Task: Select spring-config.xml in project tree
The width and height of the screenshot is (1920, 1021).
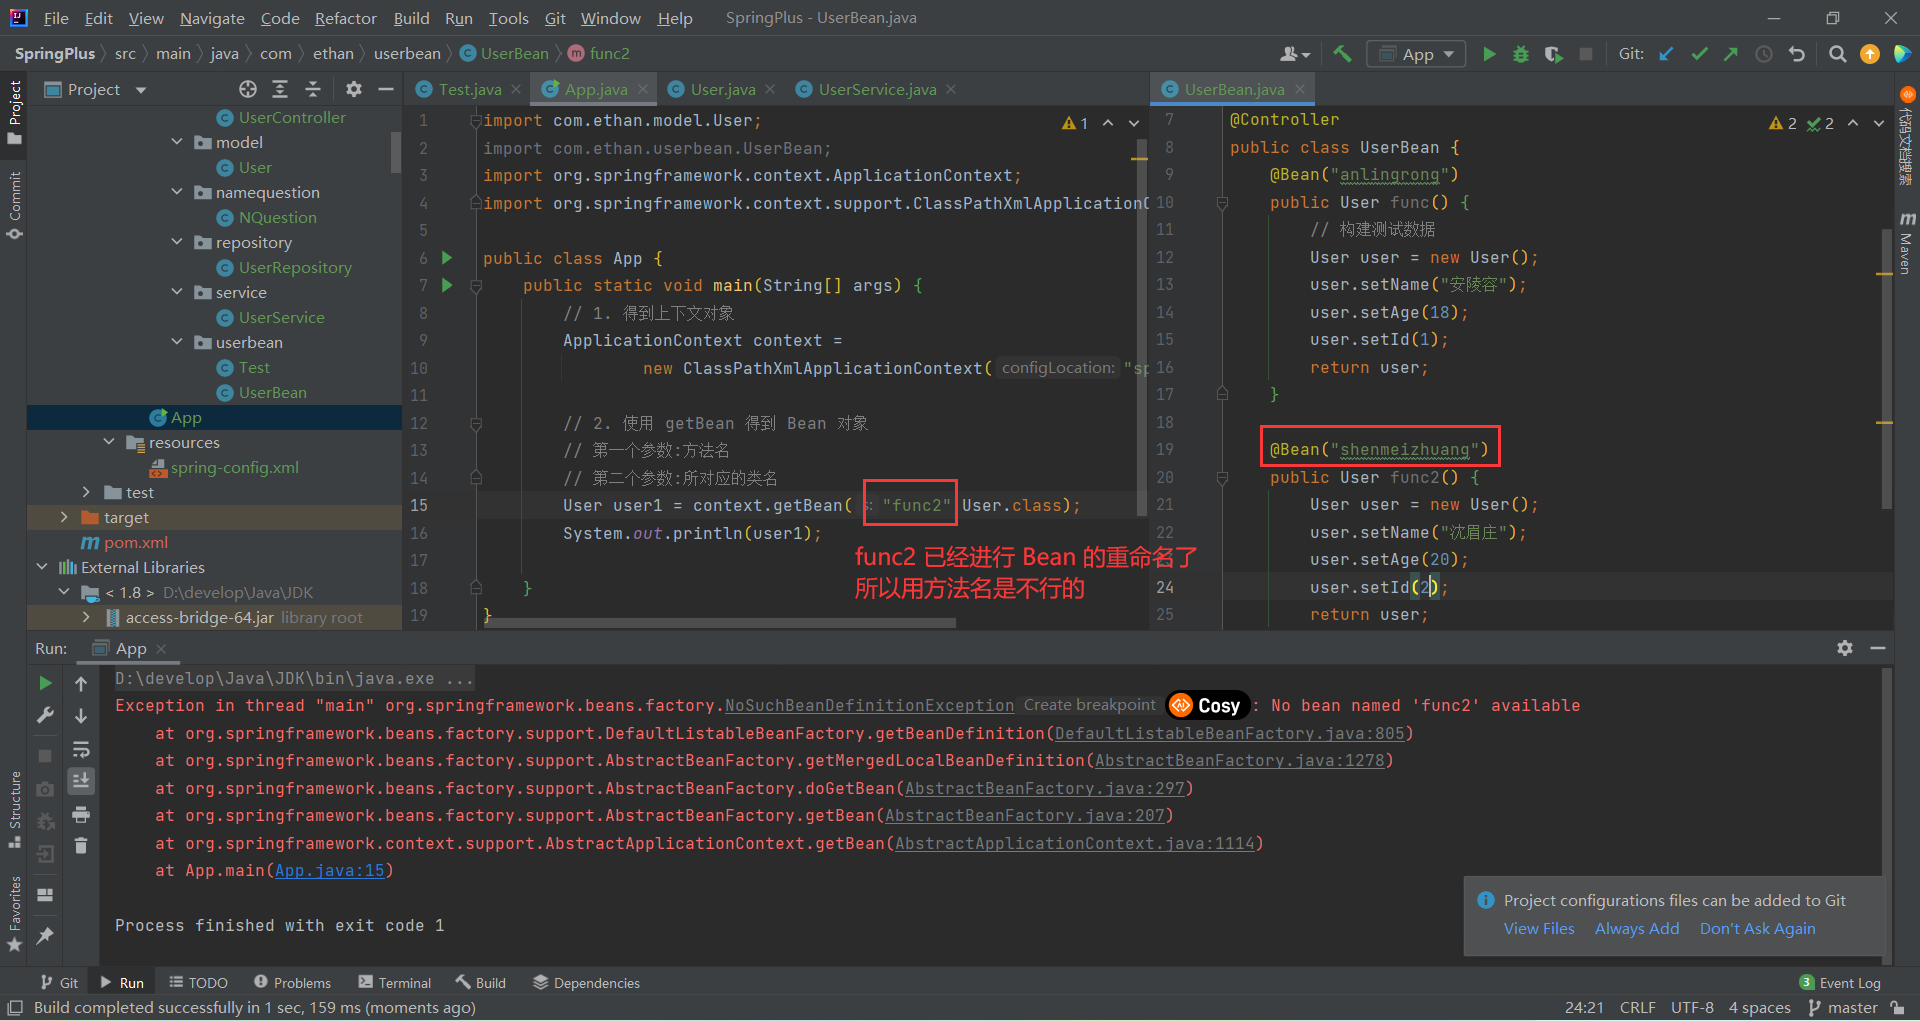Action: point(234,467)
